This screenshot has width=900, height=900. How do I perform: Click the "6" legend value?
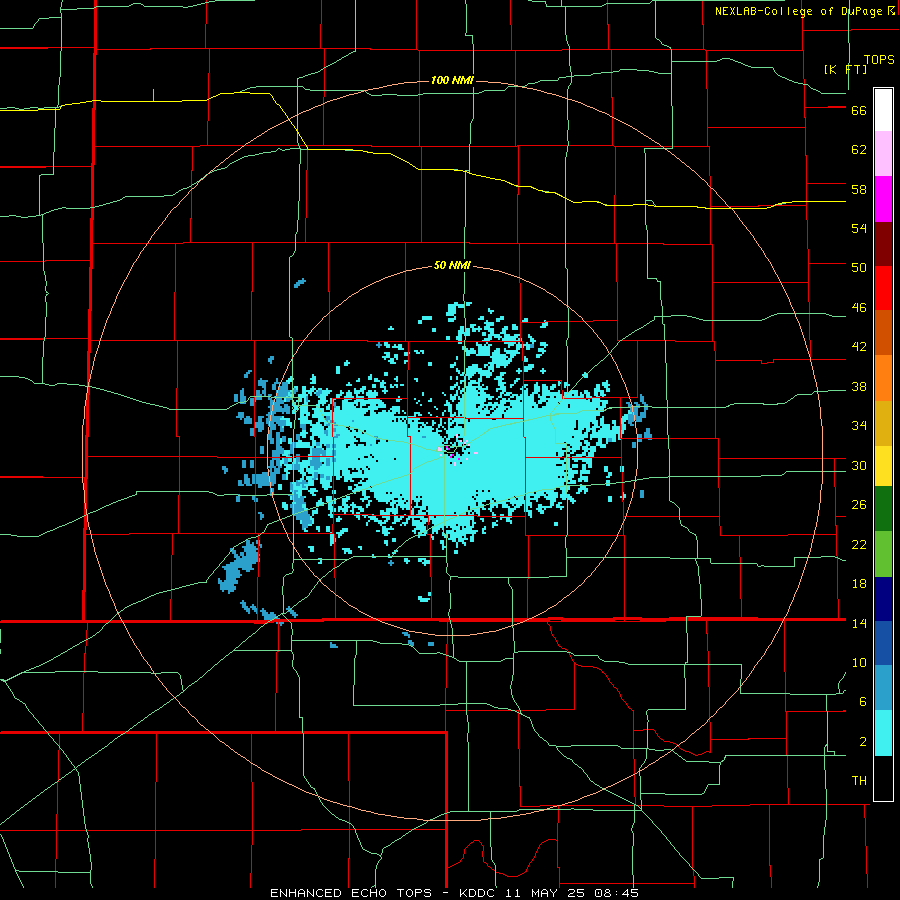863,702
